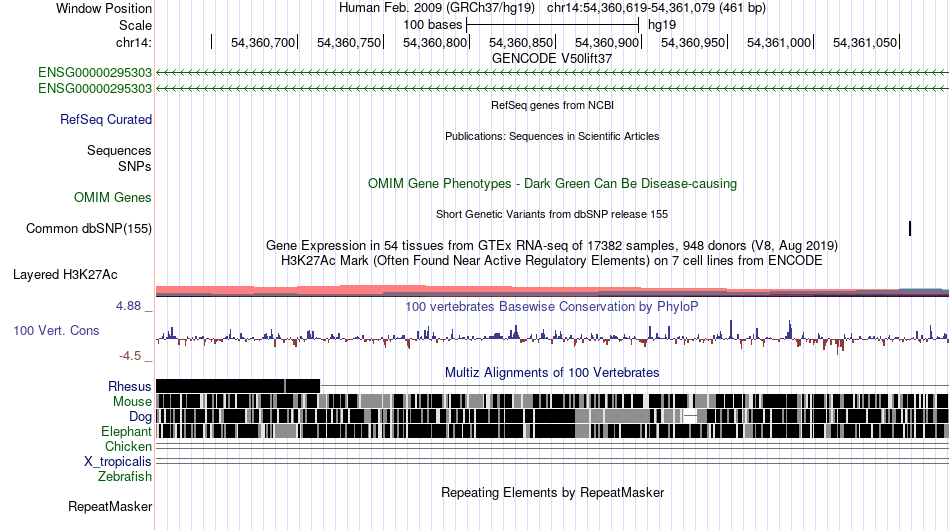Select the Rhesus alignment label
Image resolution: width=950 pixels, height=530 pixels.
point(129,386)
